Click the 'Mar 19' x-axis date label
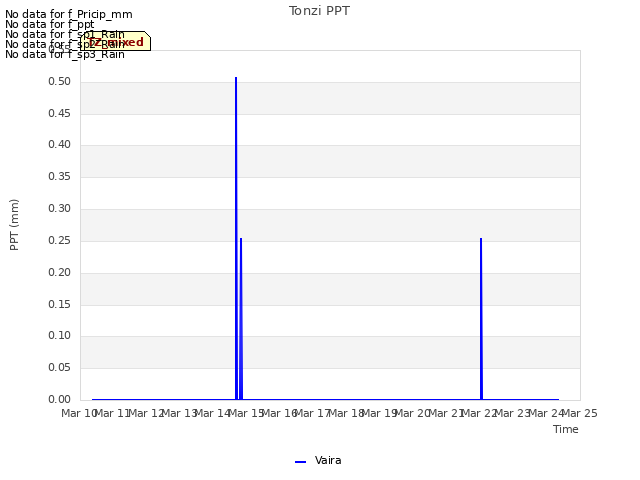 click(380, 413)
